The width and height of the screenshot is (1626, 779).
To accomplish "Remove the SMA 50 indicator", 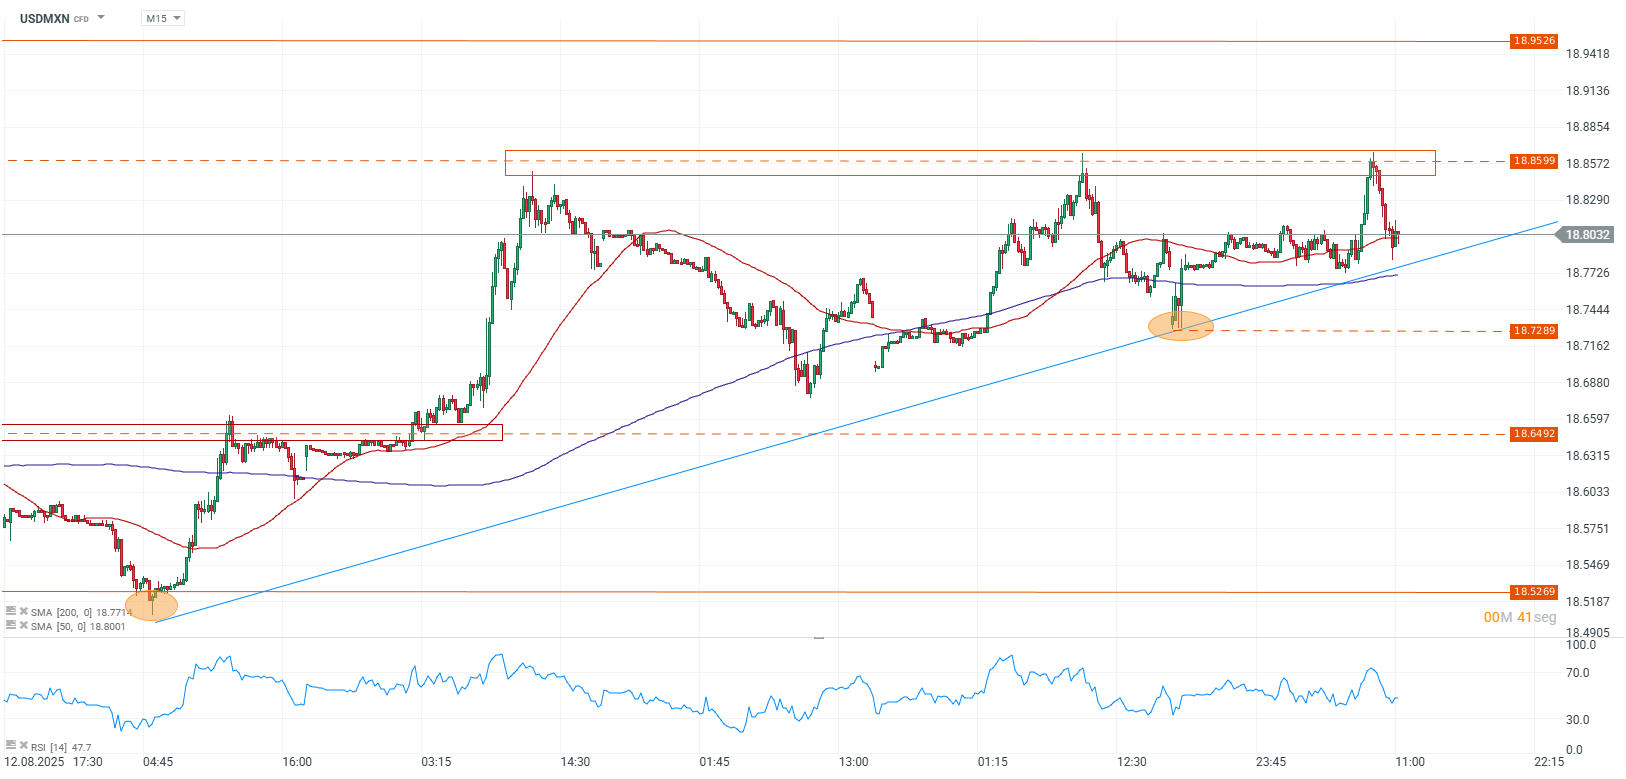I will (x=24, y=626).
